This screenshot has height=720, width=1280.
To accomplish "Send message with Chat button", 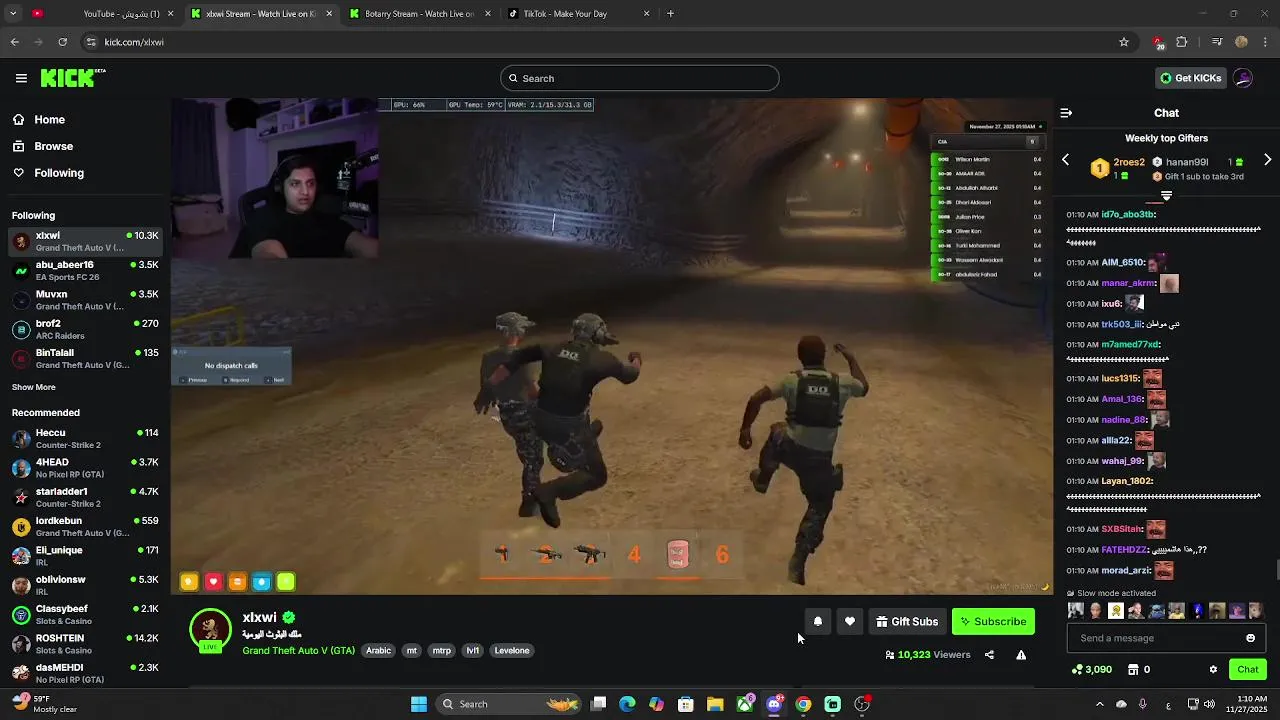I will tap(1247, 669).
